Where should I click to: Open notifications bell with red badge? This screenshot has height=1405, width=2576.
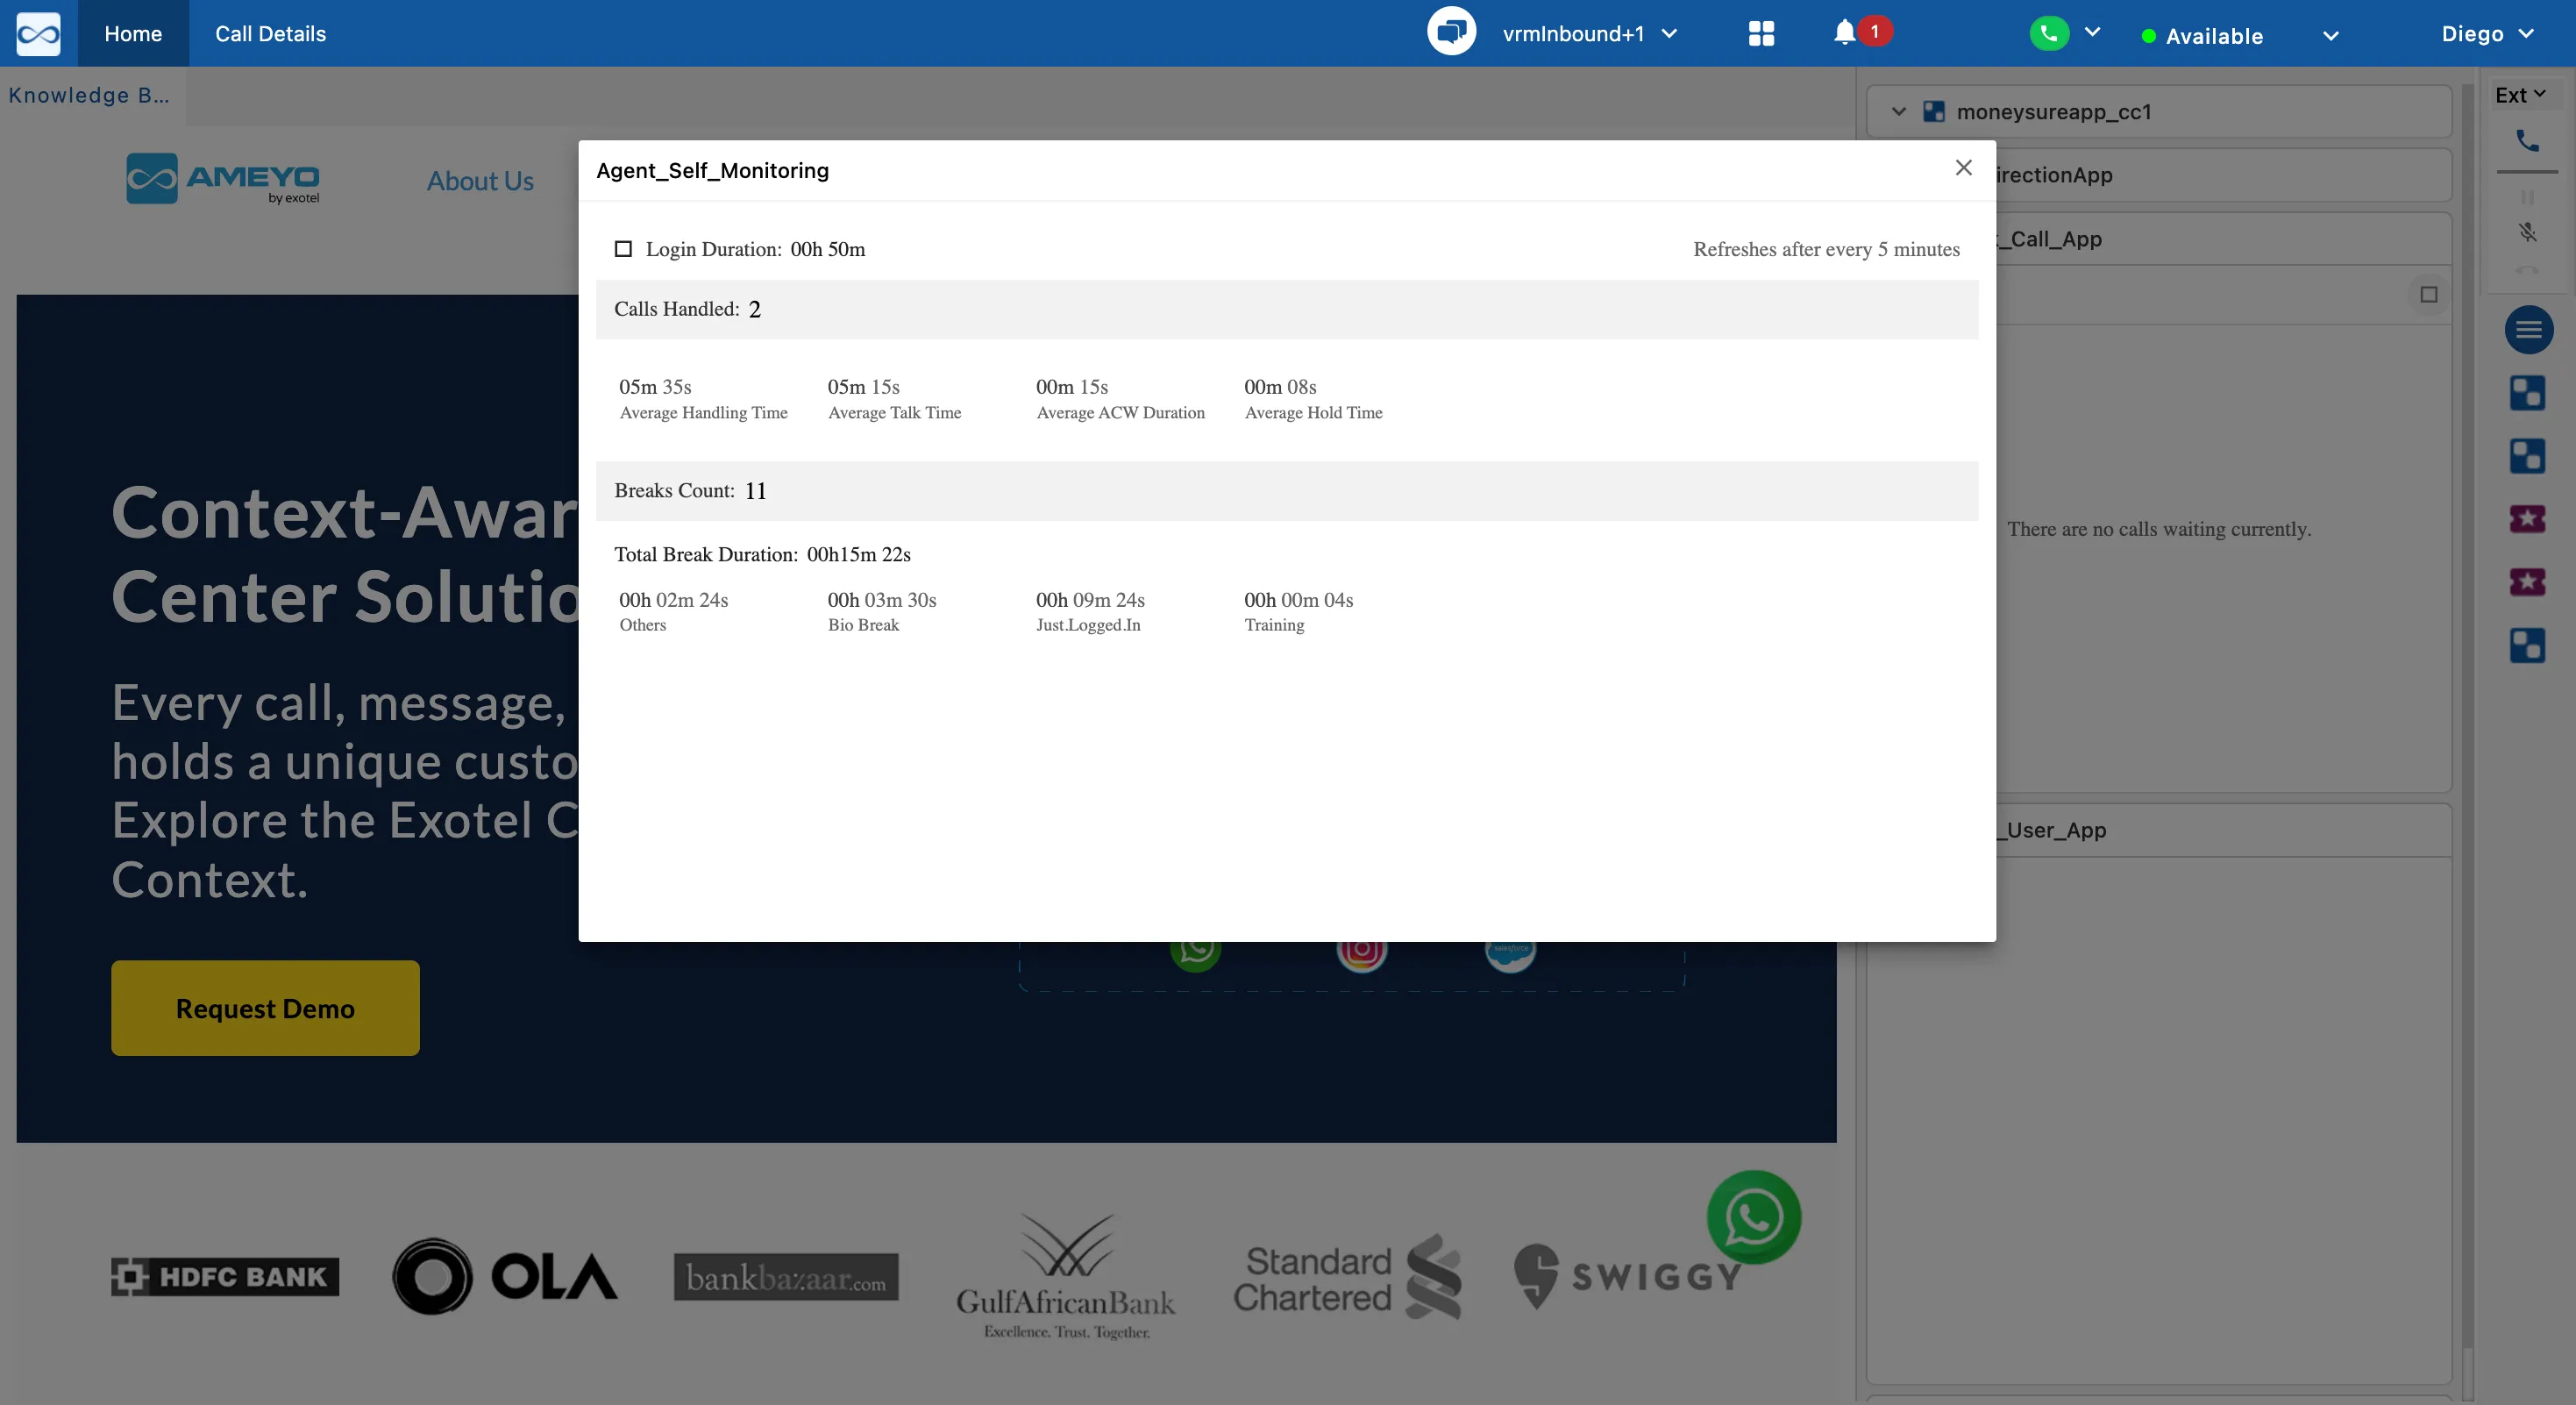(1846, 33)
